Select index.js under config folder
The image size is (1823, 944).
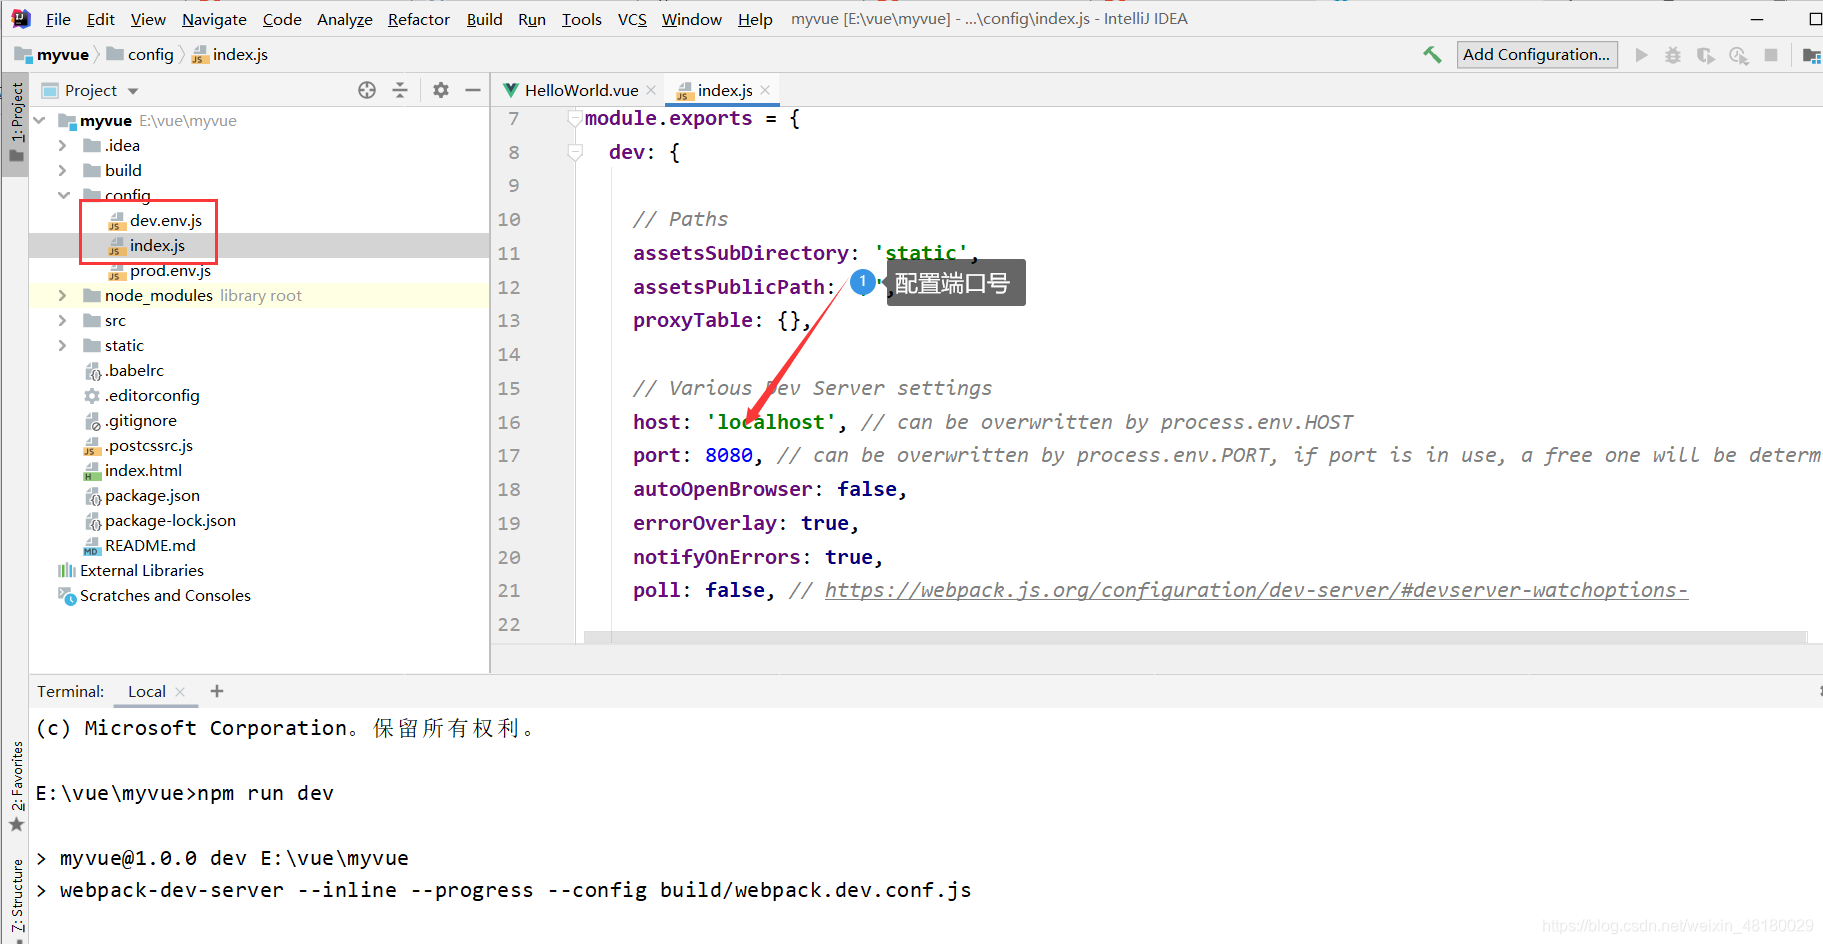click(147, 245)
